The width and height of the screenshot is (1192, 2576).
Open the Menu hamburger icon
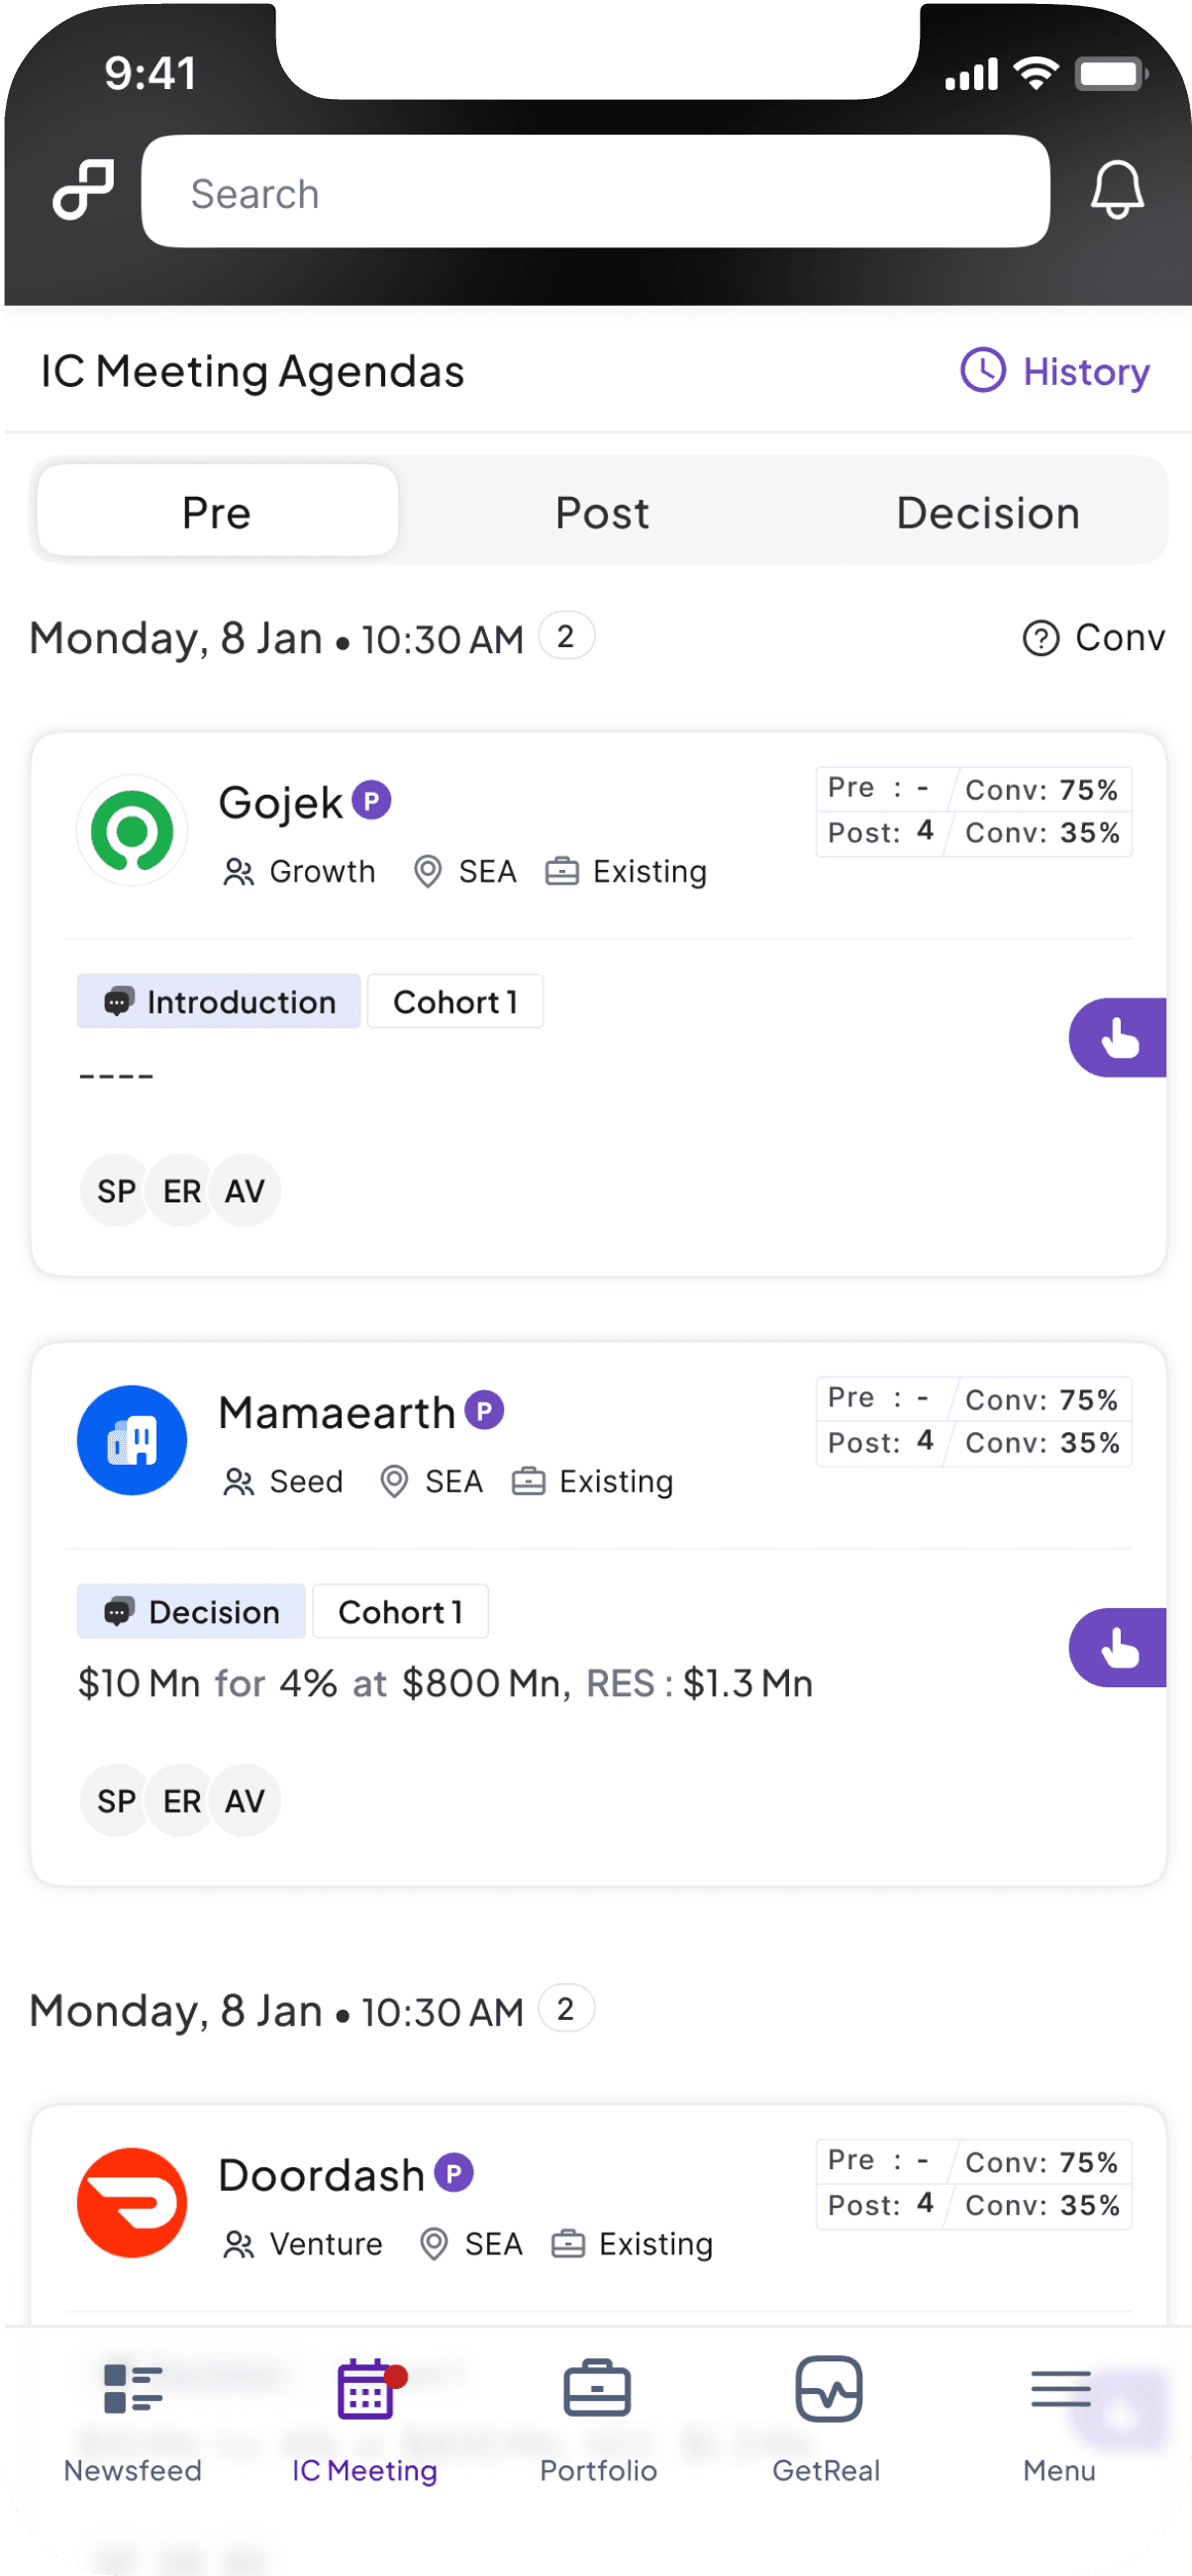(x=1060, y=2388)
